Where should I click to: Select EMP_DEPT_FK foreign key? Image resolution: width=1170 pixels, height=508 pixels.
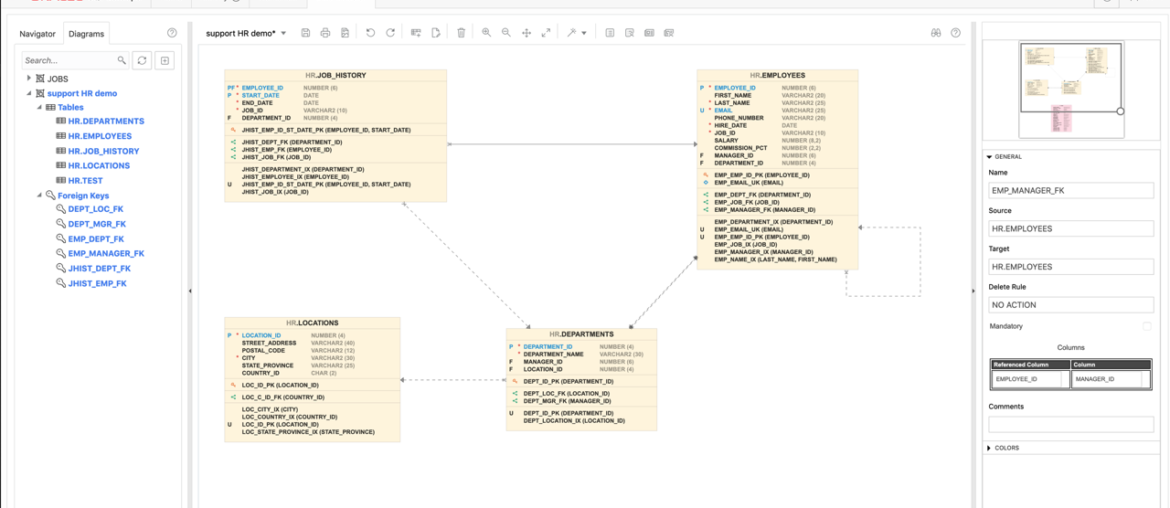(96, 239)
